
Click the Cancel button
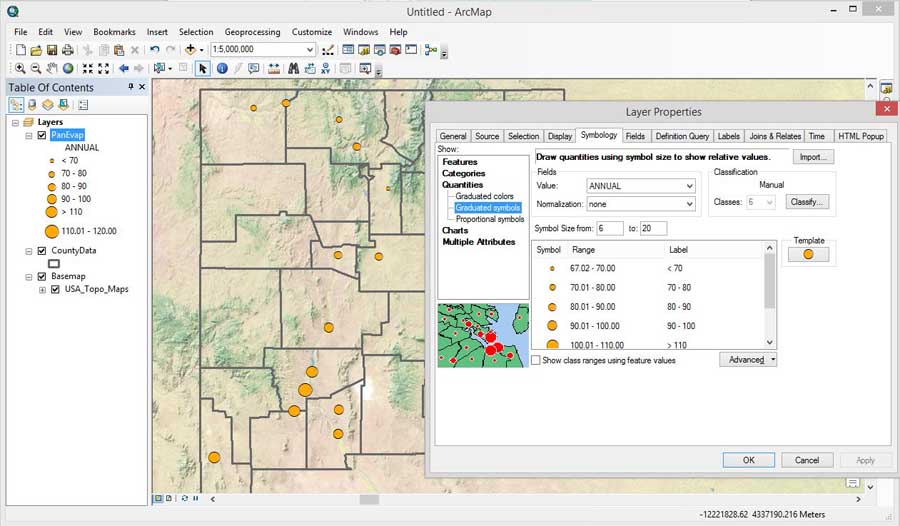[806, 461]
